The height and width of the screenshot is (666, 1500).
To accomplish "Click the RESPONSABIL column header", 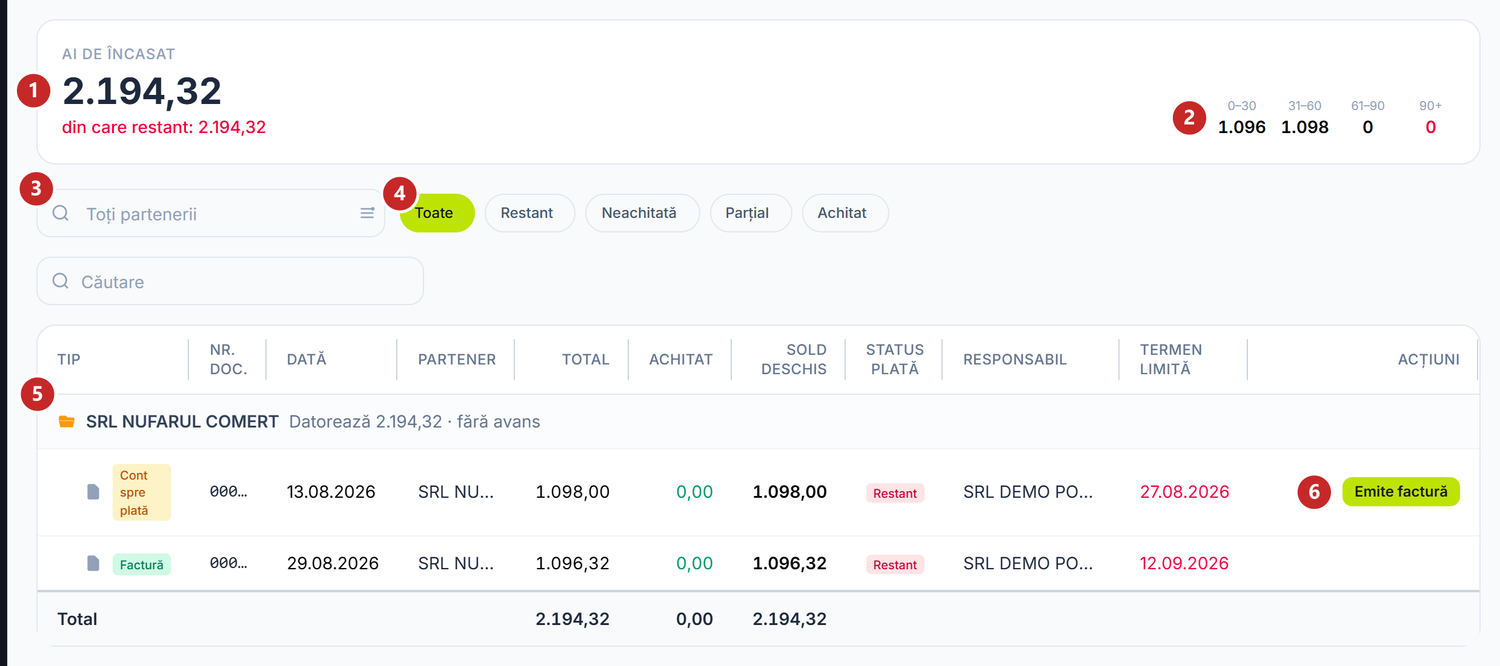I will [x=1015, y=359].
